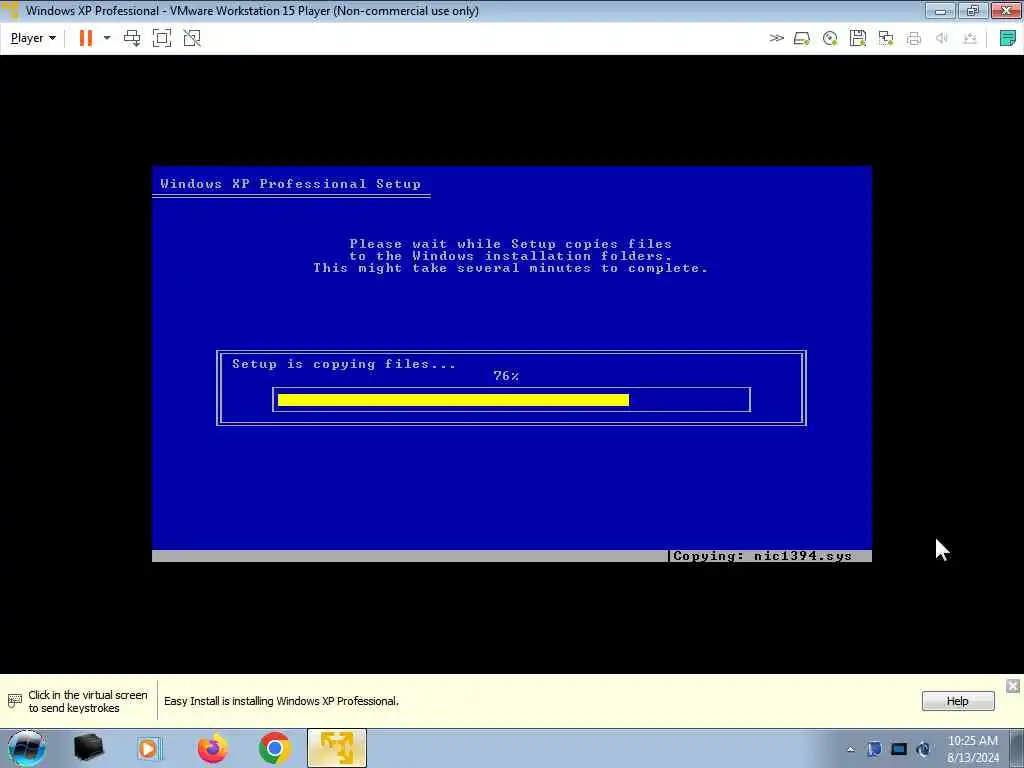
Task: Toggle Unity mode icon
Action: [192, 38]
